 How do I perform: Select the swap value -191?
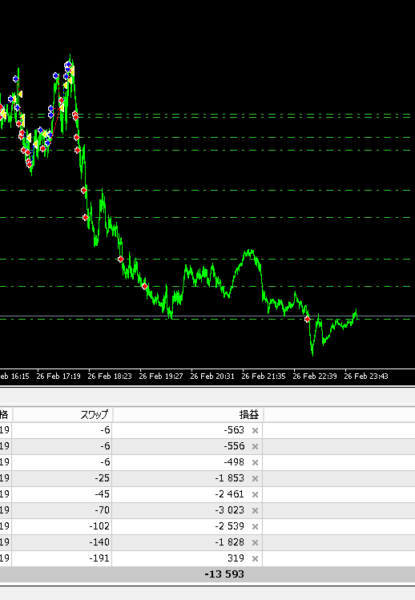pyautogui.click(x=99, y=558)
